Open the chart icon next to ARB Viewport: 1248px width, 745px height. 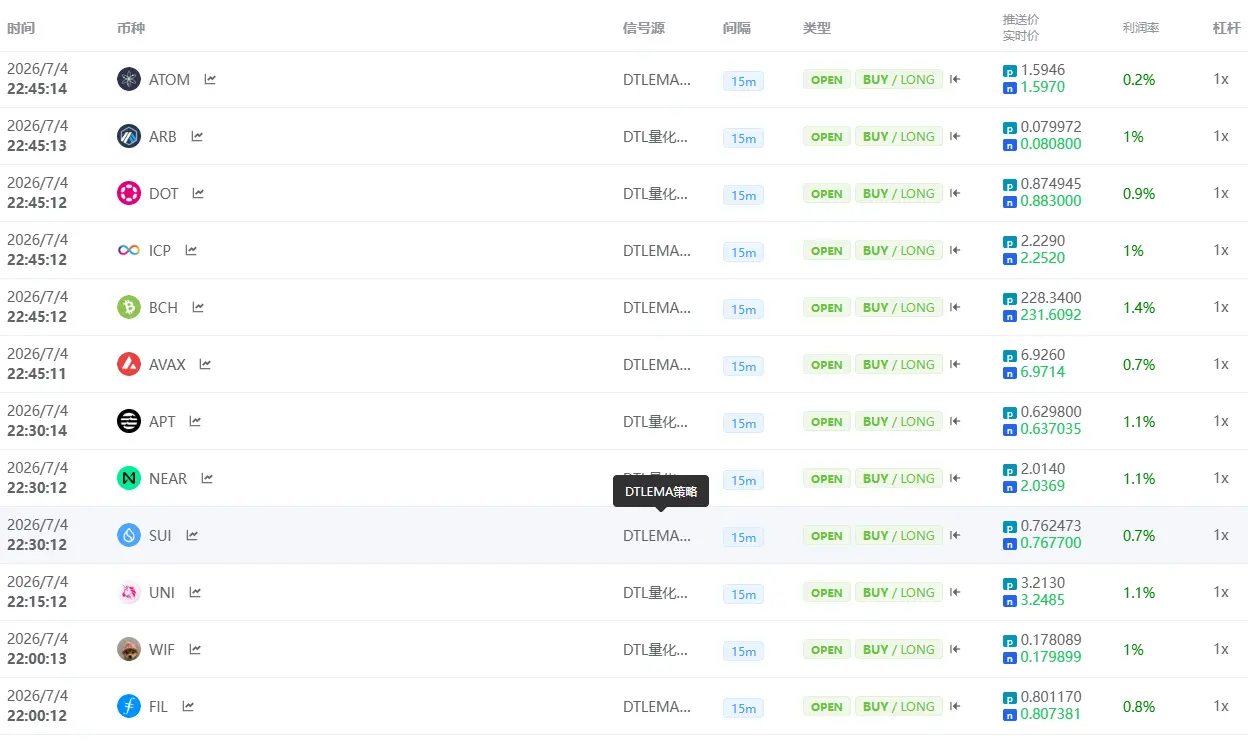point(197,136)
